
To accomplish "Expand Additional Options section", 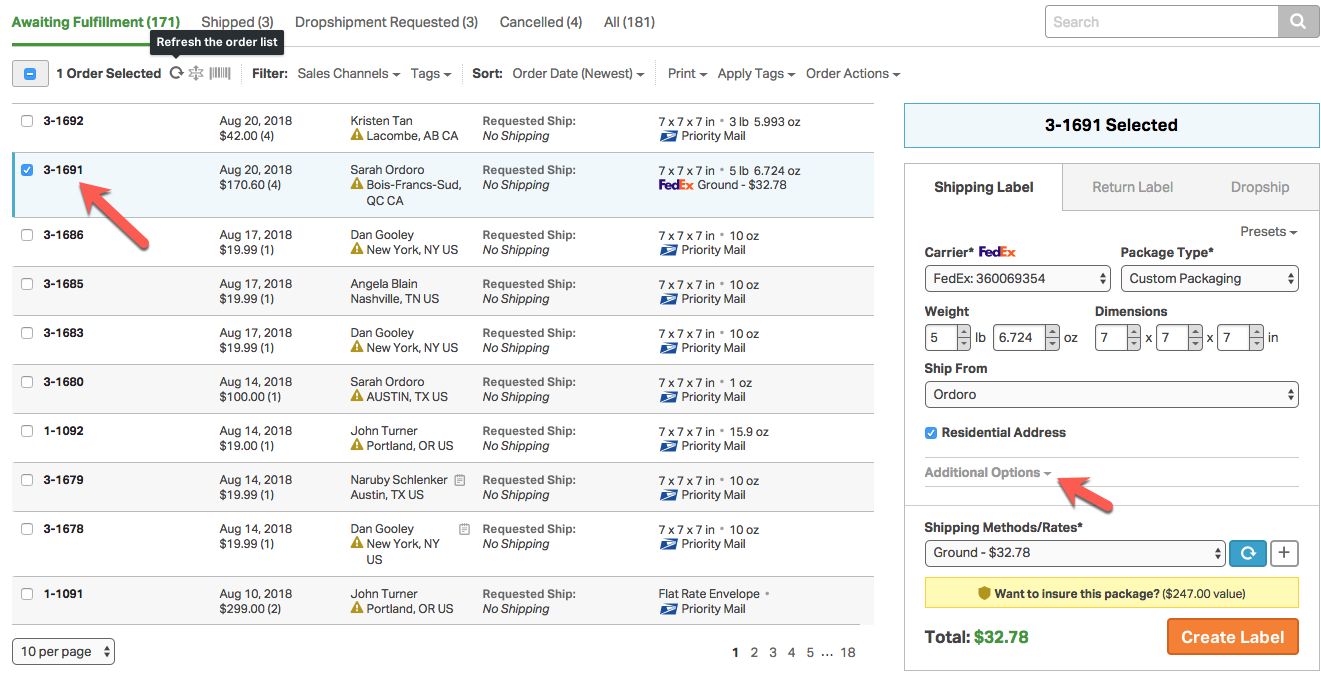I will coord(987,473).
